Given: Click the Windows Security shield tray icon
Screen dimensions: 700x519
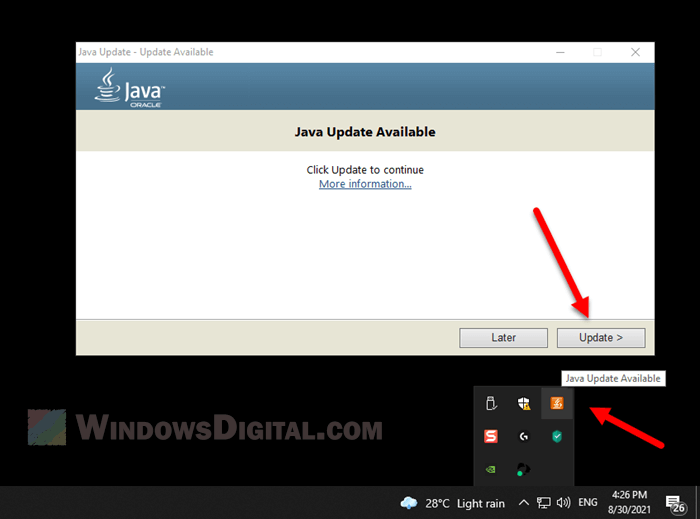Looking at the screenshot, I should 524,403.
